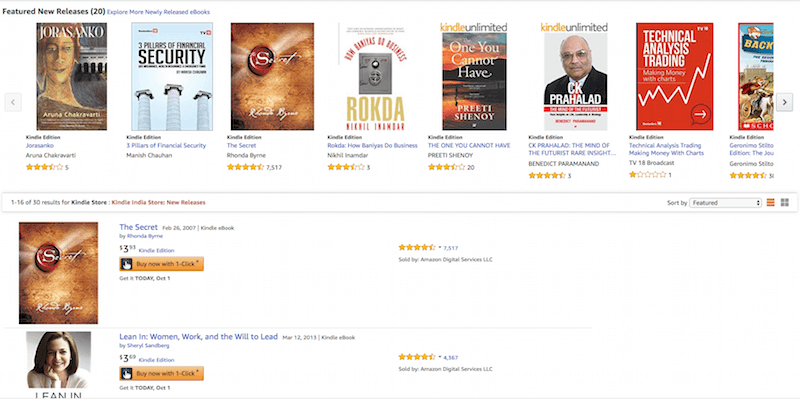Screen dimensions: 800x400
Task: Open Rokda book cover thumbnail
Action: click(372, 77)
